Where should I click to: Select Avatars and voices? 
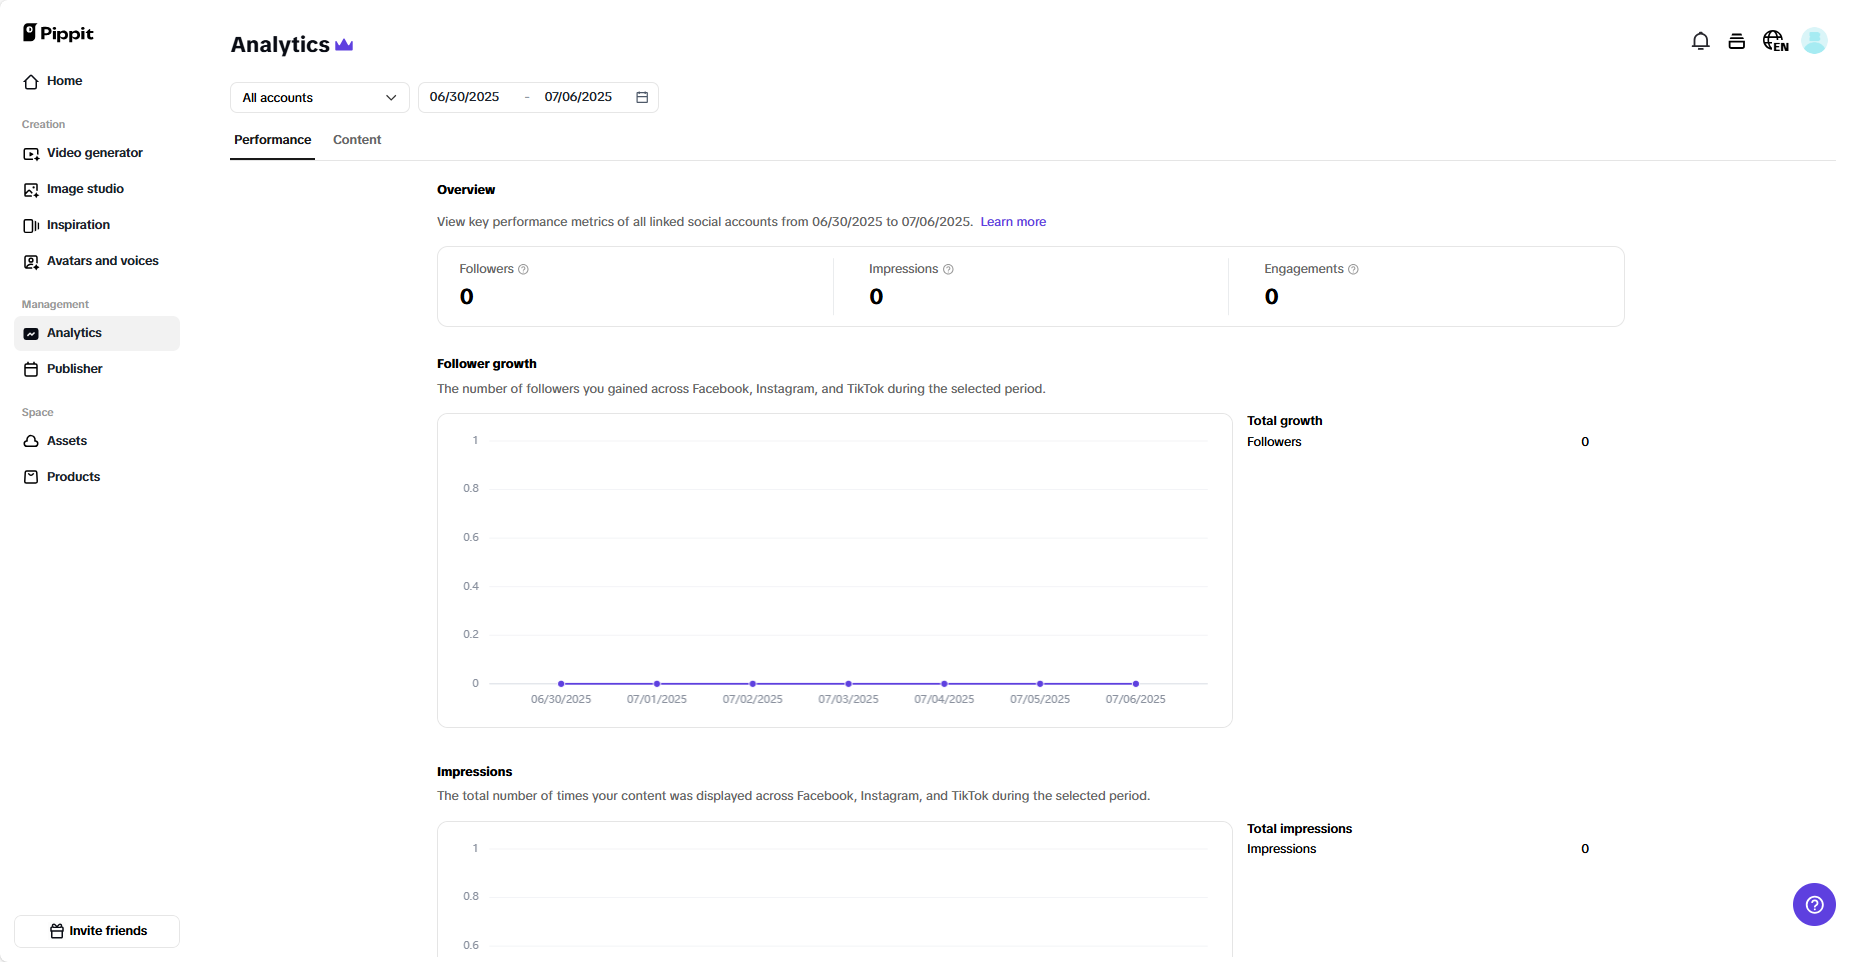(x=102, y=261)
